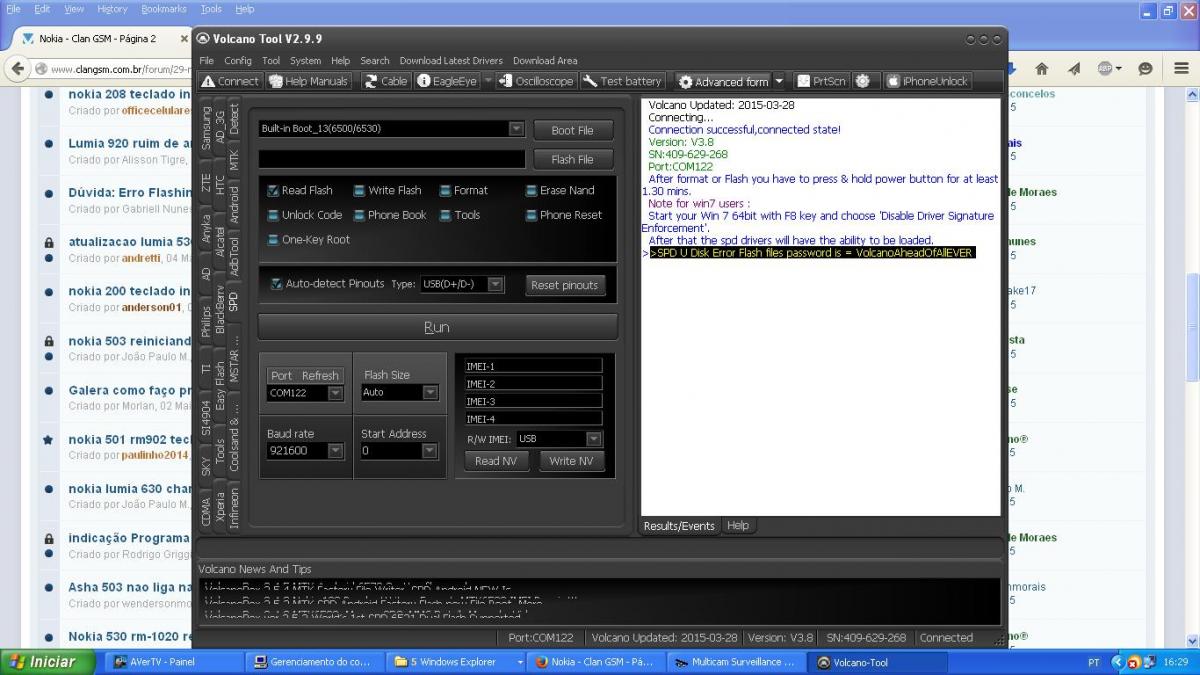1200x675 pixels.
Task: Open the Volcano Tool File menu
Action: (206, 61)
